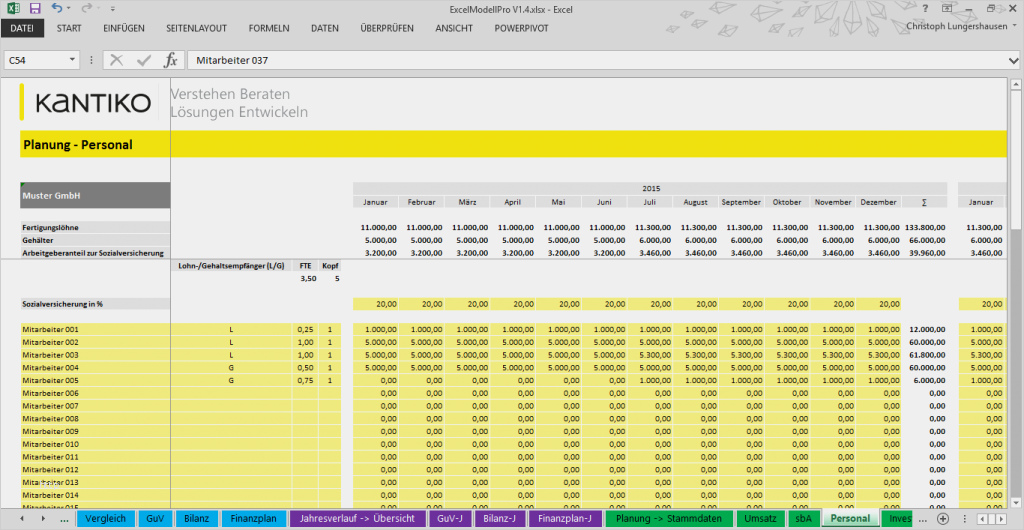
Task: Open Excel Help question mark icon
Action: (x=925, y=8)
